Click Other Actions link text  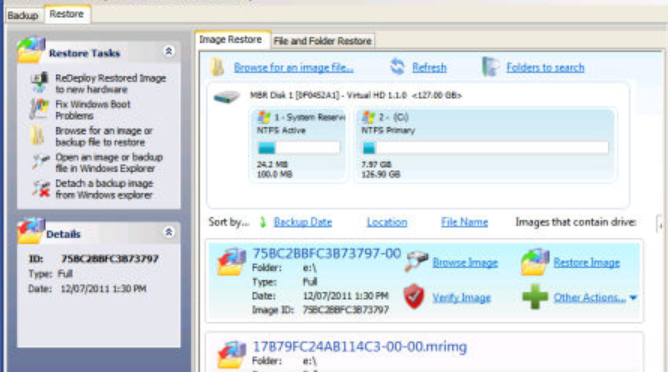coord(590,298)
